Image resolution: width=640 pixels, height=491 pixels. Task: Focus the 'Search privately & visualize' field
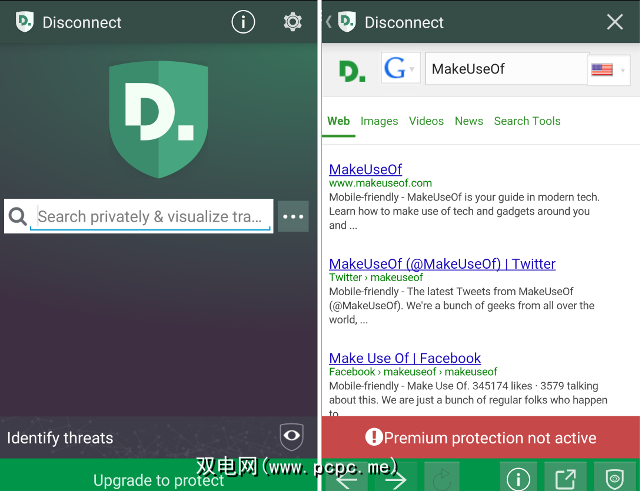150,216
